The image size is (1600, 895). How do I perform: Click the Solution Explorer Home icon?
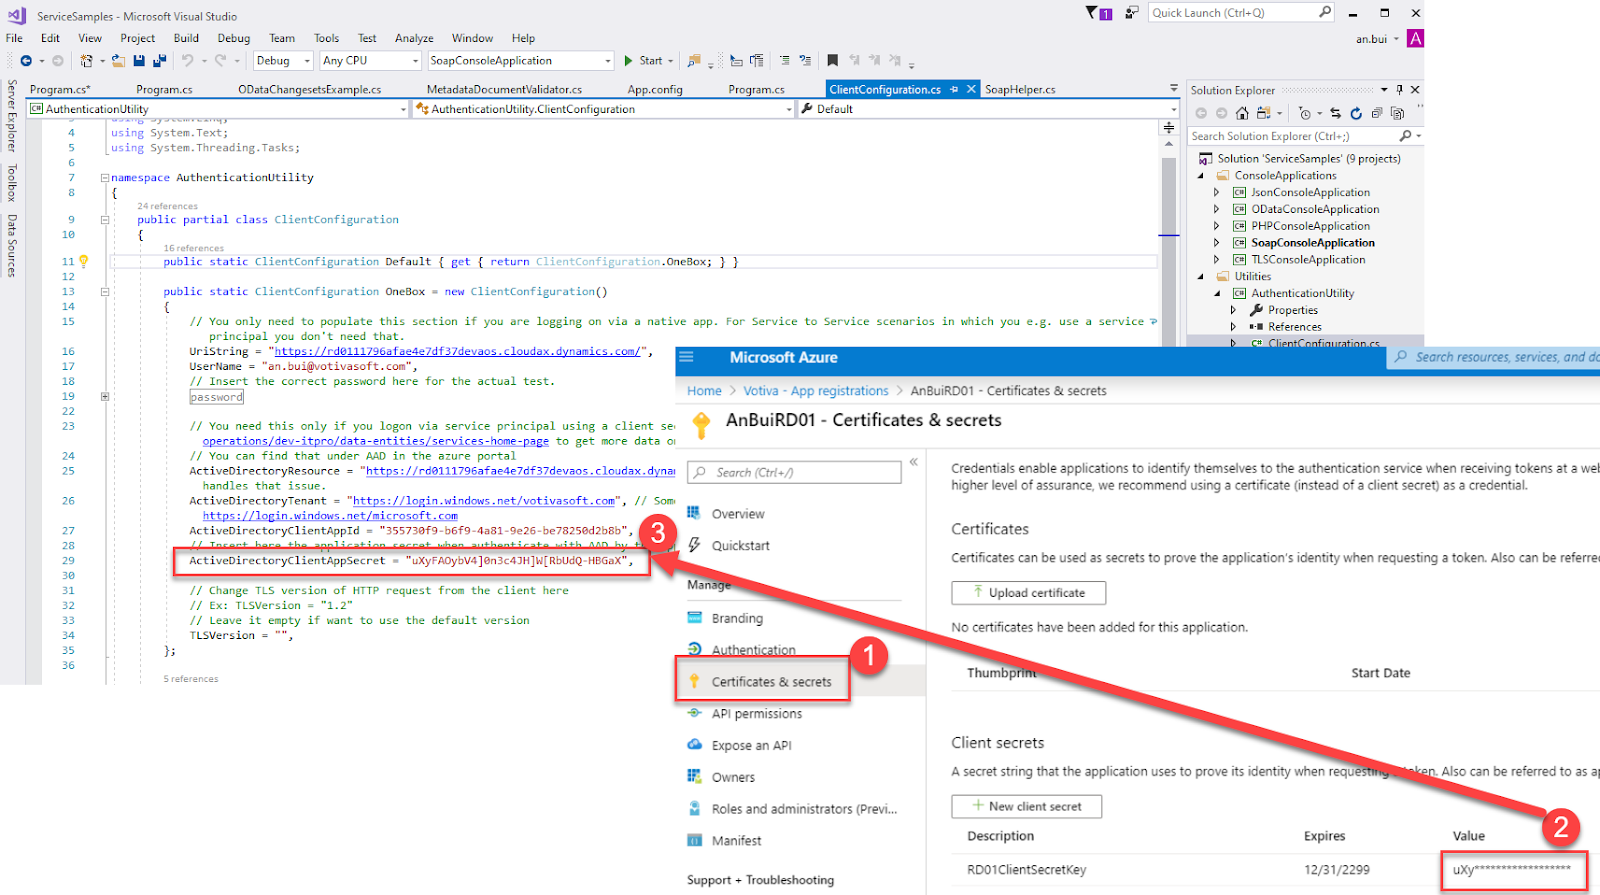pyautogui.click(x=1242, y=113)
